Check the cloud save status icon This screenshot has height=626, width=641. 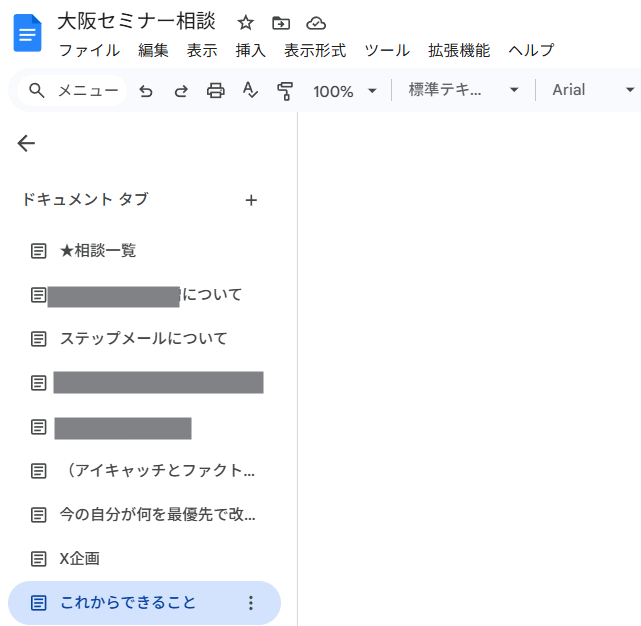[316, 23]
